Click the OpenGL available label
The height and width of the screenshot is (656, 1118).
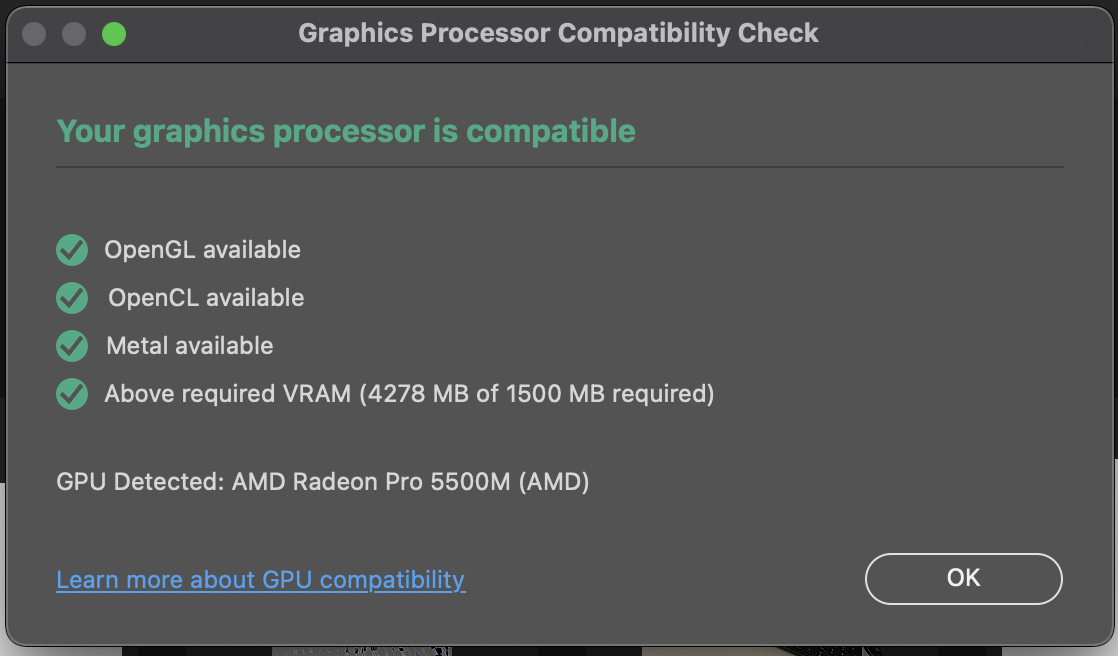pyautogui.click(x=202, y=250)
